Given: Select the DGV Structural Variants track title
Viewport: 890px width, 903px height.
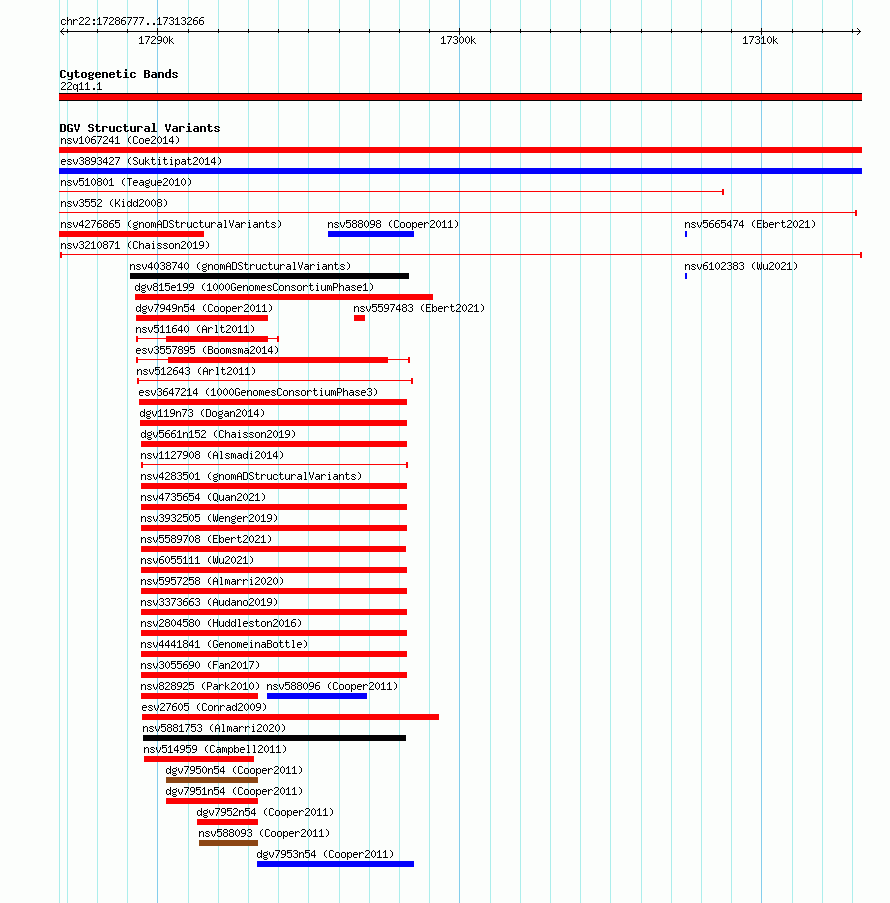Looking at the screenshot, I should 140,128.
